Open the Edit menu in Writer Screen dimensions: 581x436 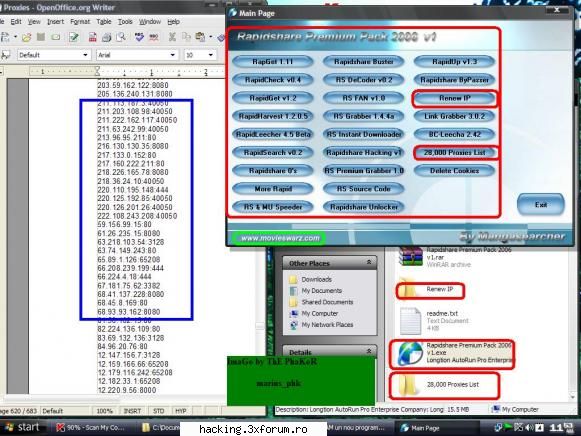tap(16, 22)
